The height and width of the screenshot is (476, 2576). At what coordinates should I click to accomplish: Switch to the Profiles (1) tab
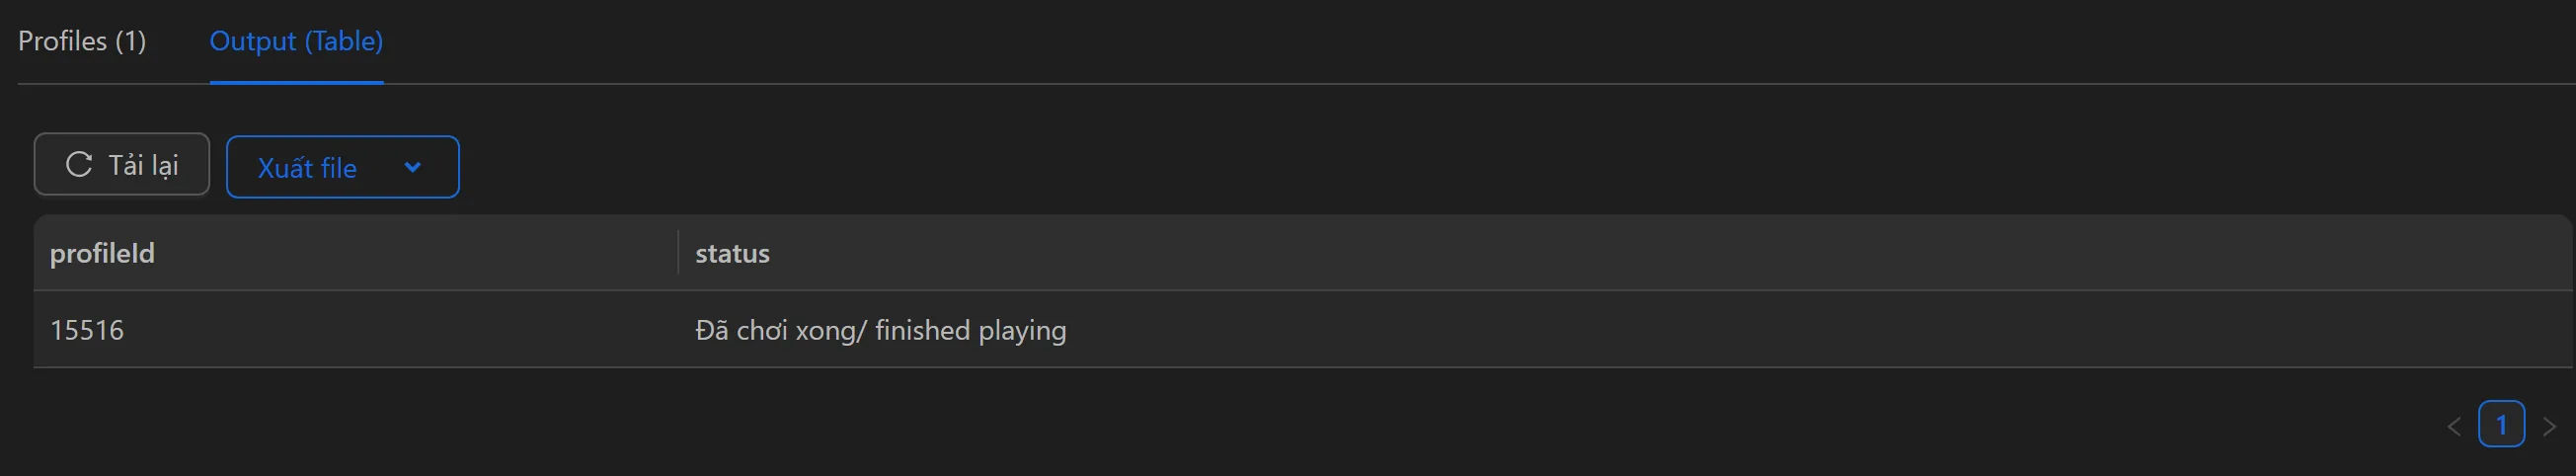(x=82, y=41)
